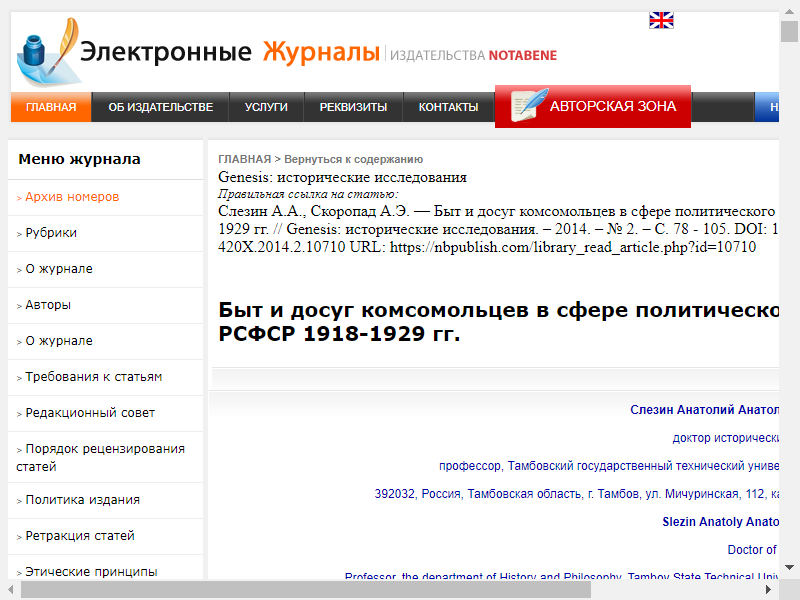Image resolution: width=800 pixels, height=600 pixels.
Task: Open Политика издания link
Action: [x=82, y=500]
